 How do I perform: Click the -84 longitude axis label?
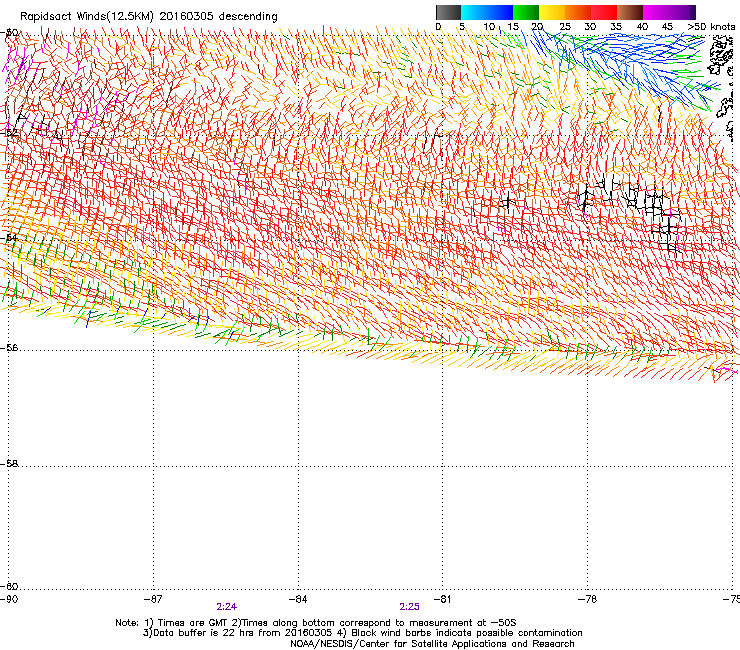pos(298,599)
